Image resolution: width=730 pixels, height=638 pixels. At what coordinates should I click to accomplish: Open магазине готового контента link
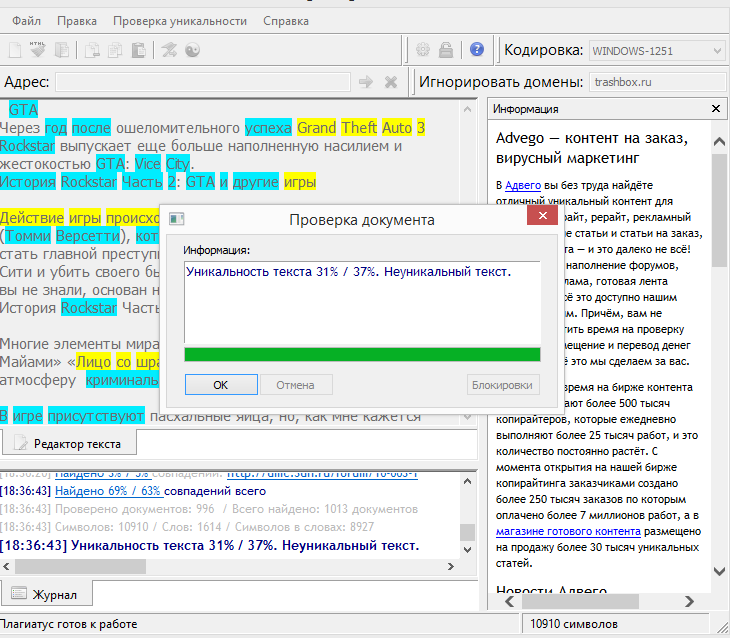(x=568, y=531)
